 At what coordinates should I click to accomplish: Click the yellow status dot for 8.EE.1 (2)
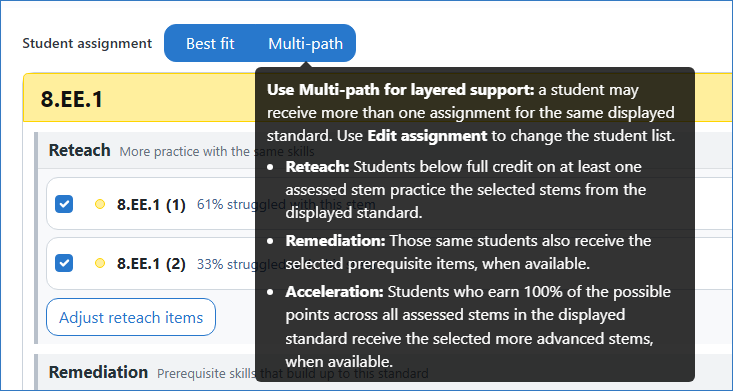(100, 264)
